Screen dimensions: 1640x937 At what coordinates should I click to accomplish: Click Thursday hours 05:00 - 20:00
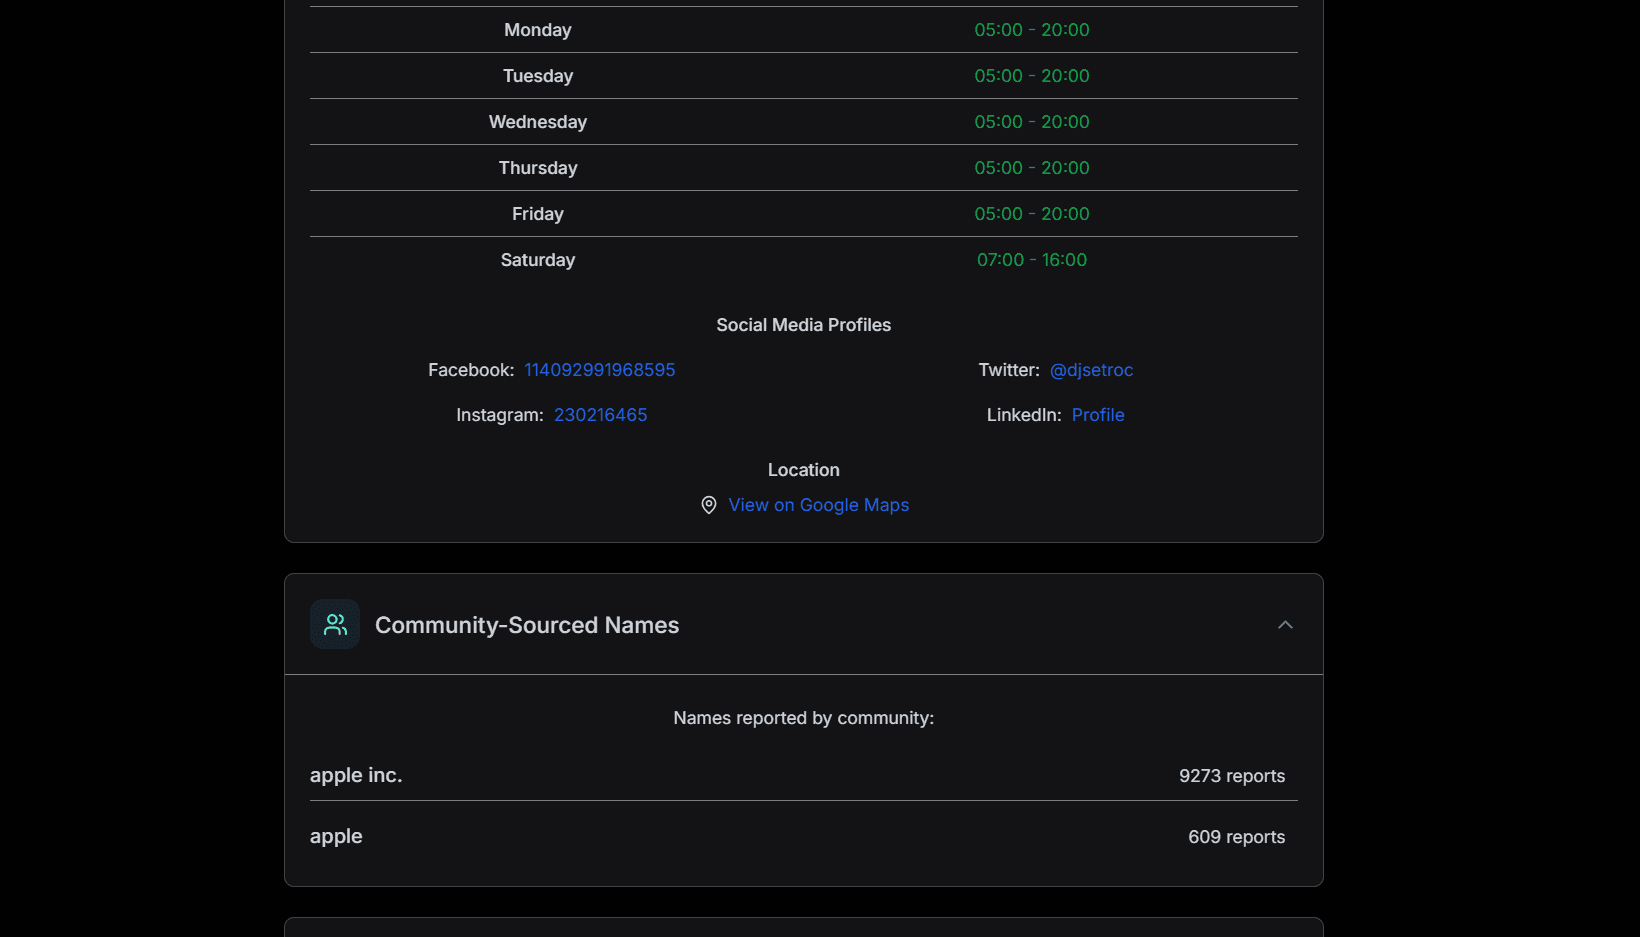pos(1032,168)
